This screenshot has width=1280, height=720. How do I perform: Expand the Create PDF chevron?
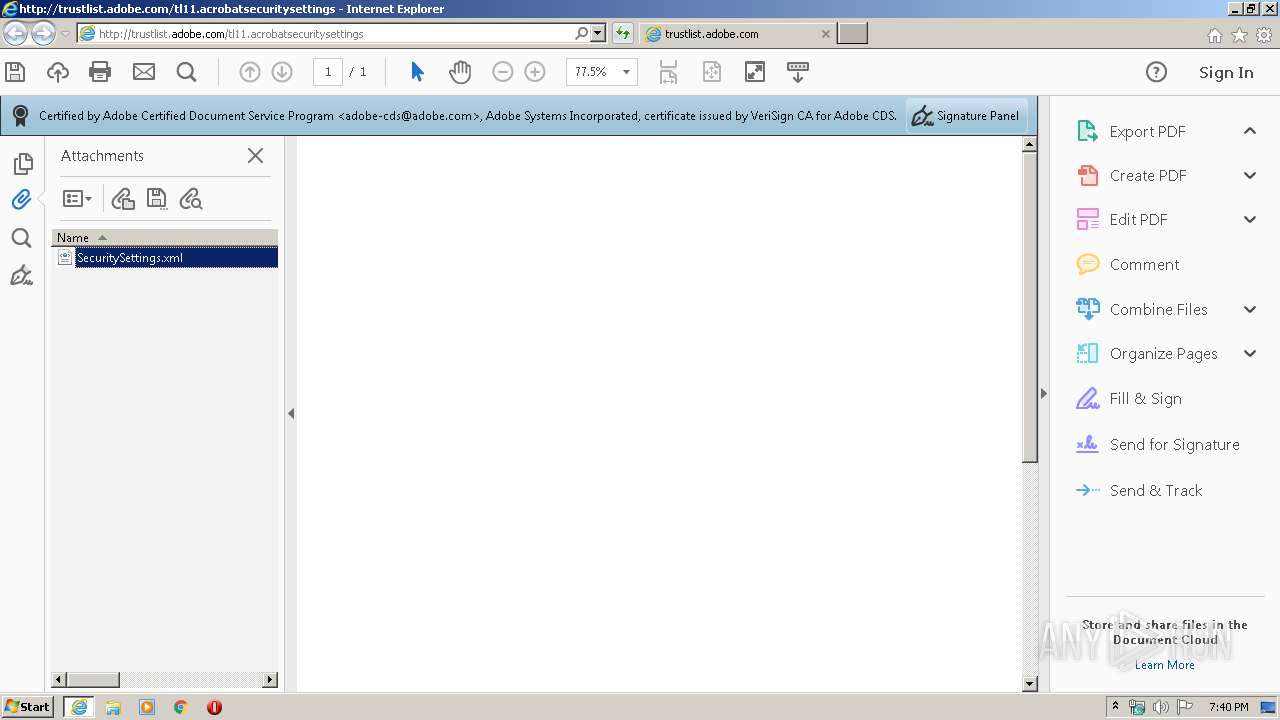[1250, 175]
